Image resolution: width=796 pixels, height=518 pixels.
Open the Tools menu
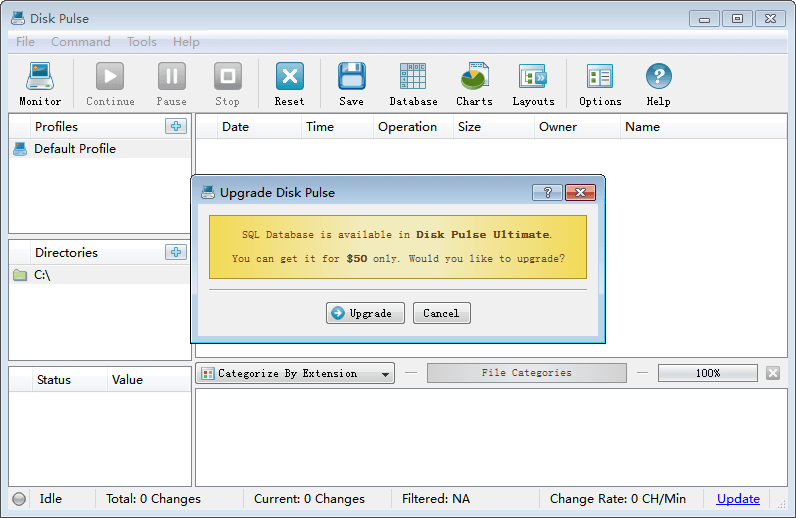141,42
